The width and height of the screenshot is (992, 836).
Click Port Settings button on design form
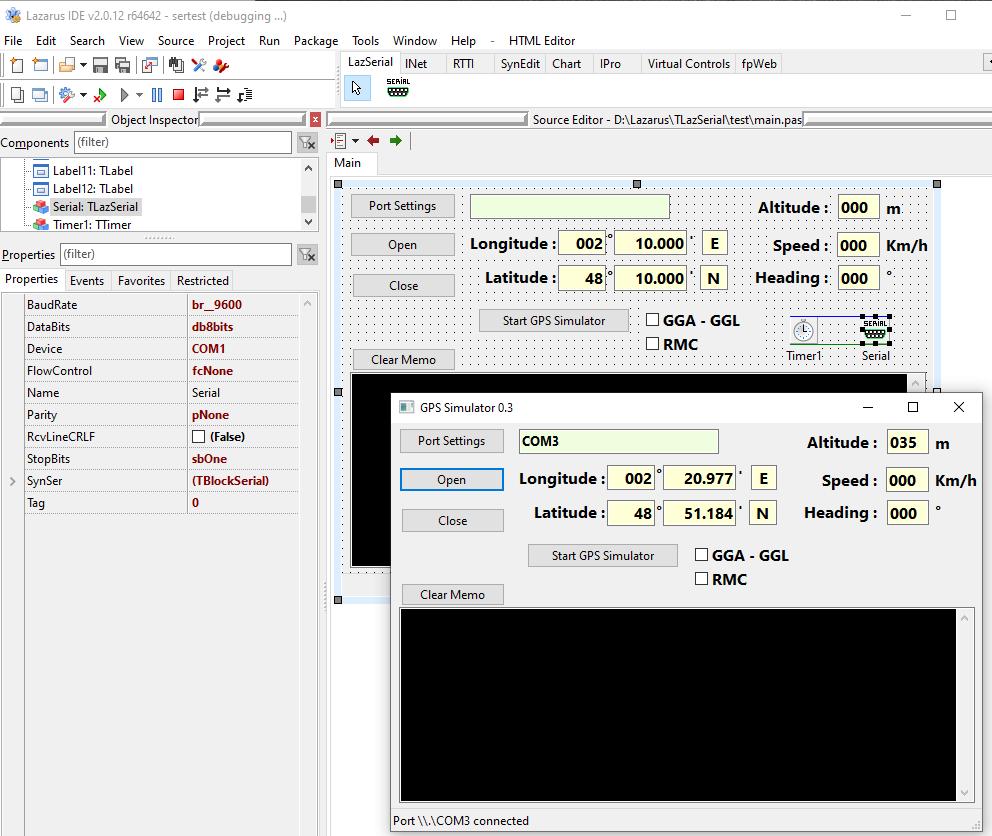403,206
